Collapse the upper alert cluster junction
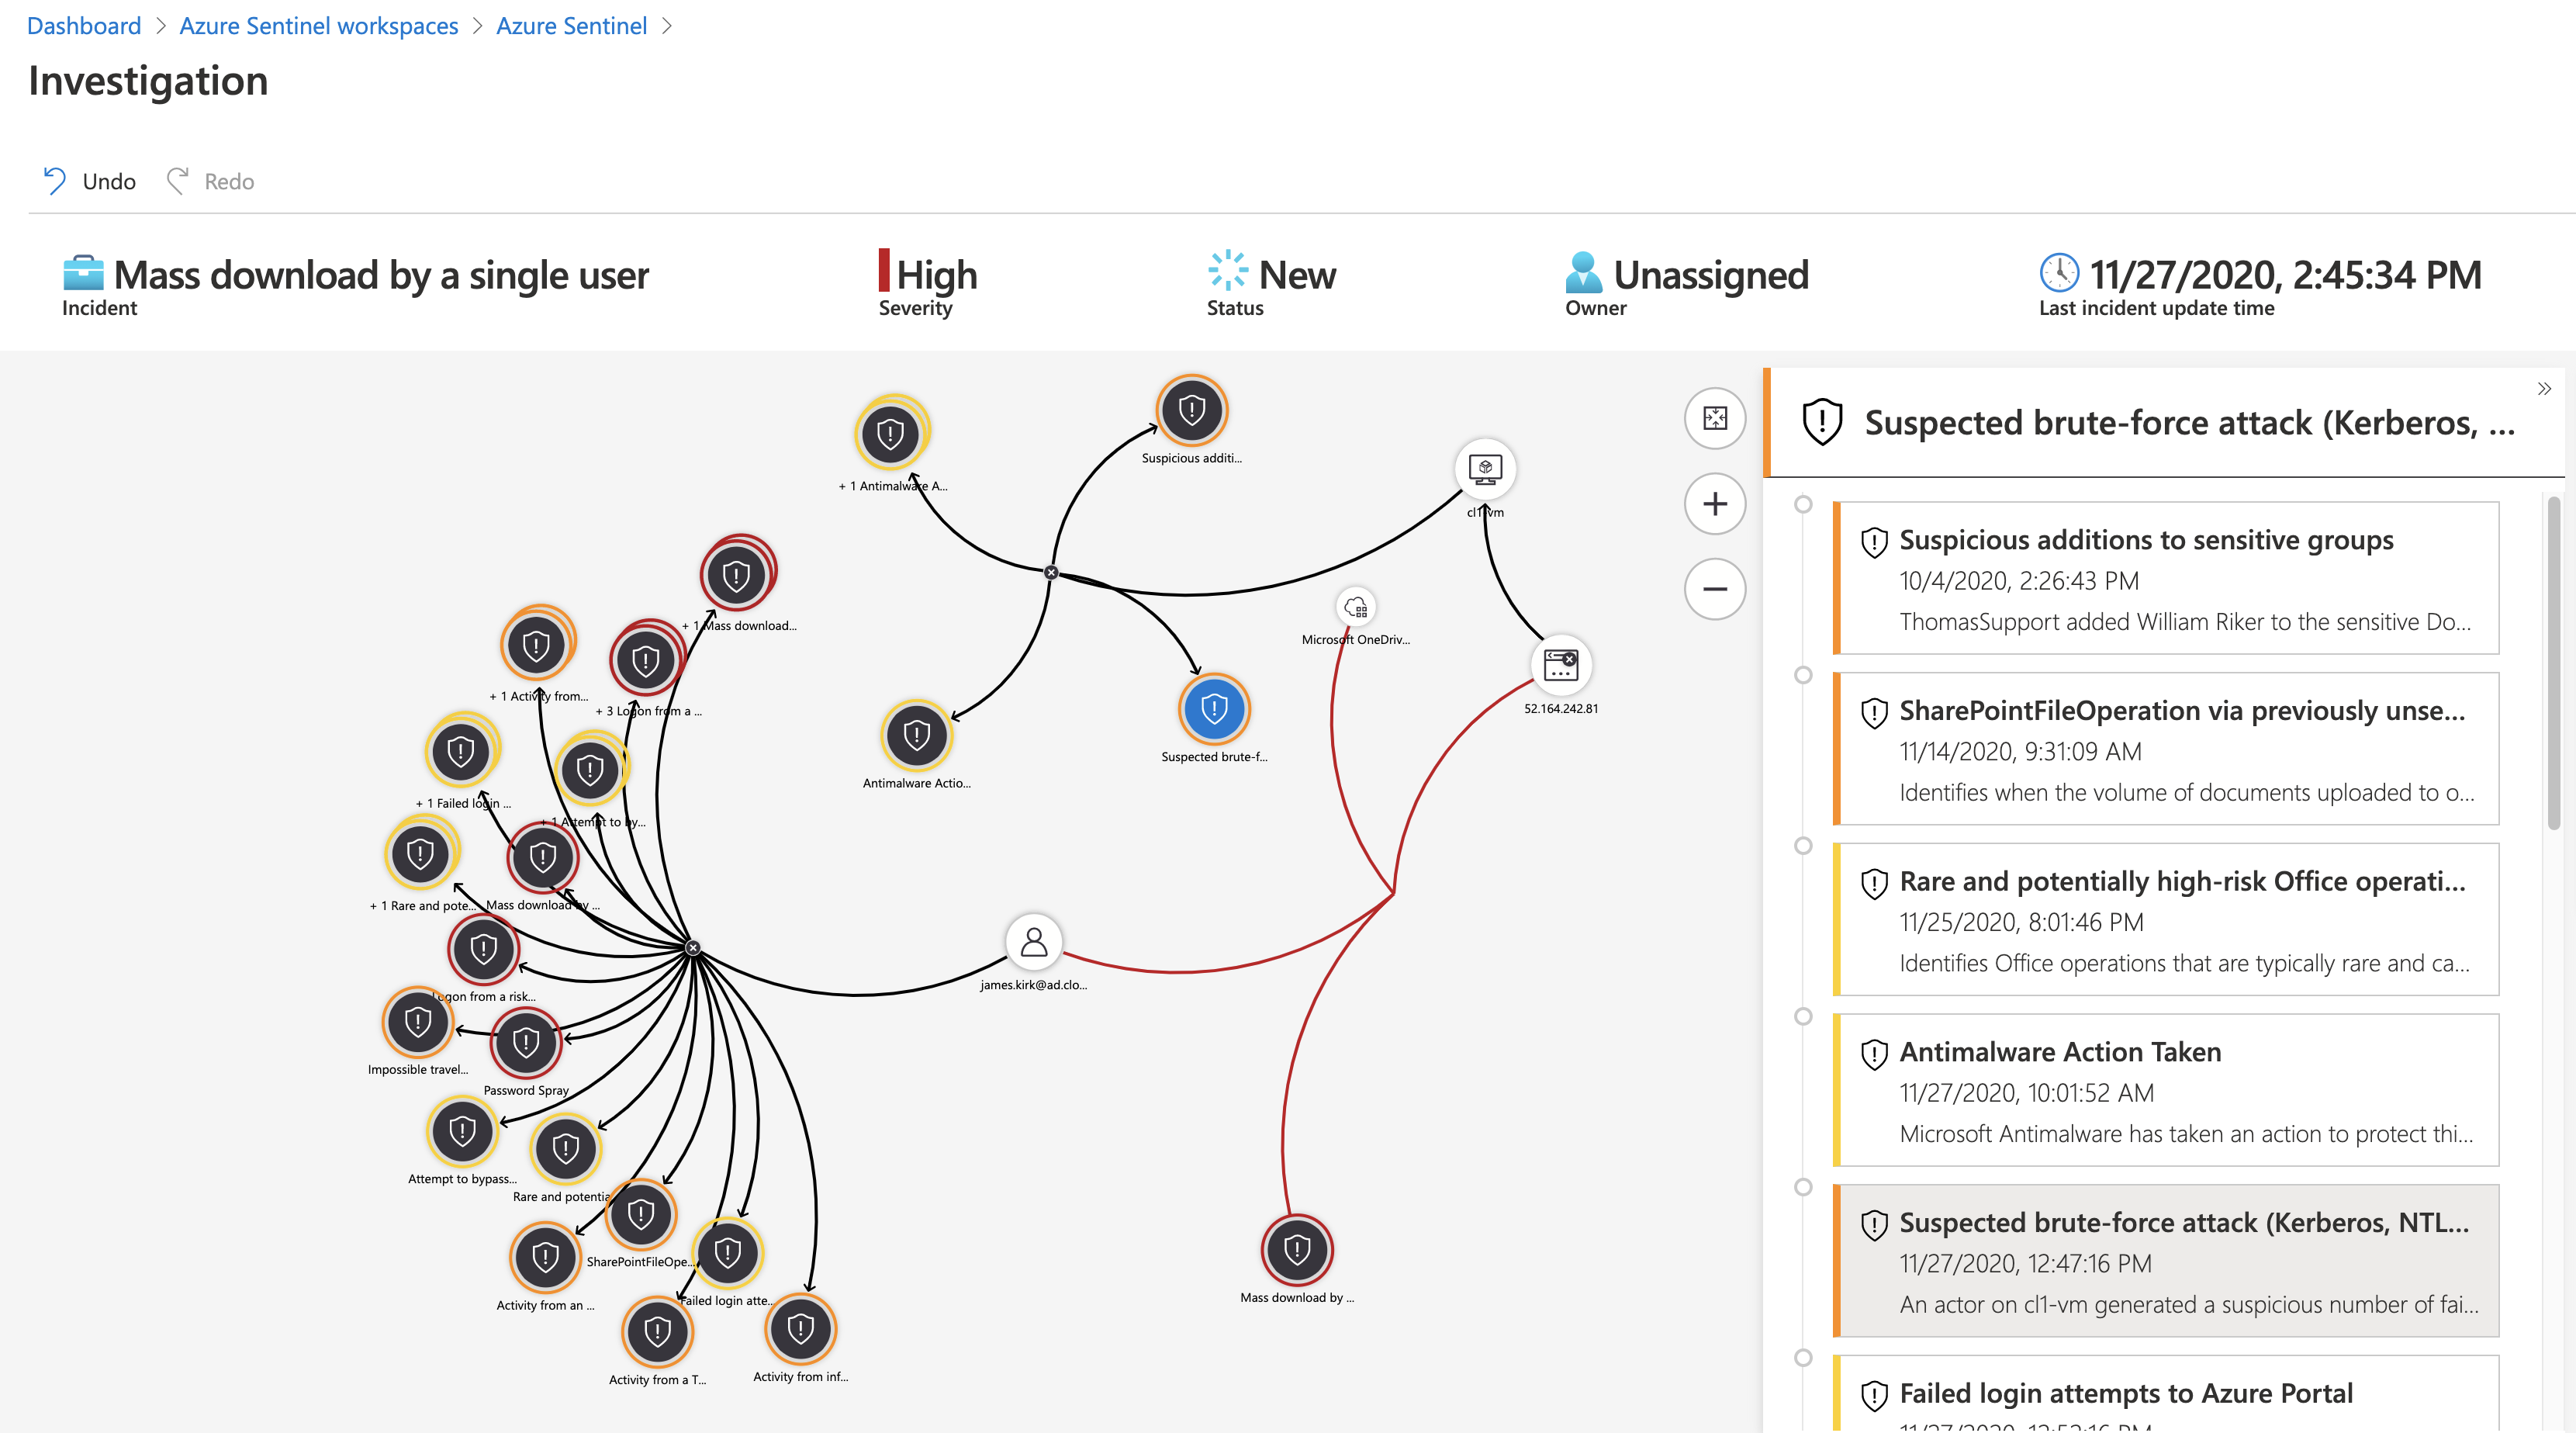 point(1051,572)
